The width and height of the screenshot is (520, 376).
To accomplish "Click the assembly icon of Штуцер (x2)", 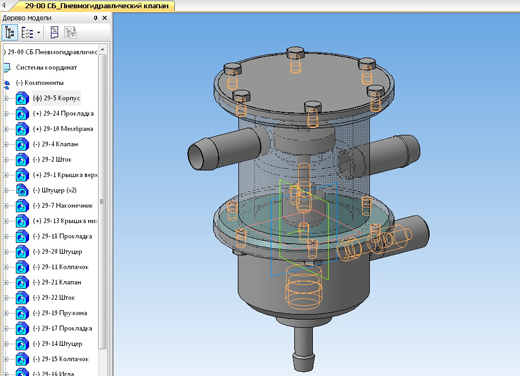I will click(22, 190).
